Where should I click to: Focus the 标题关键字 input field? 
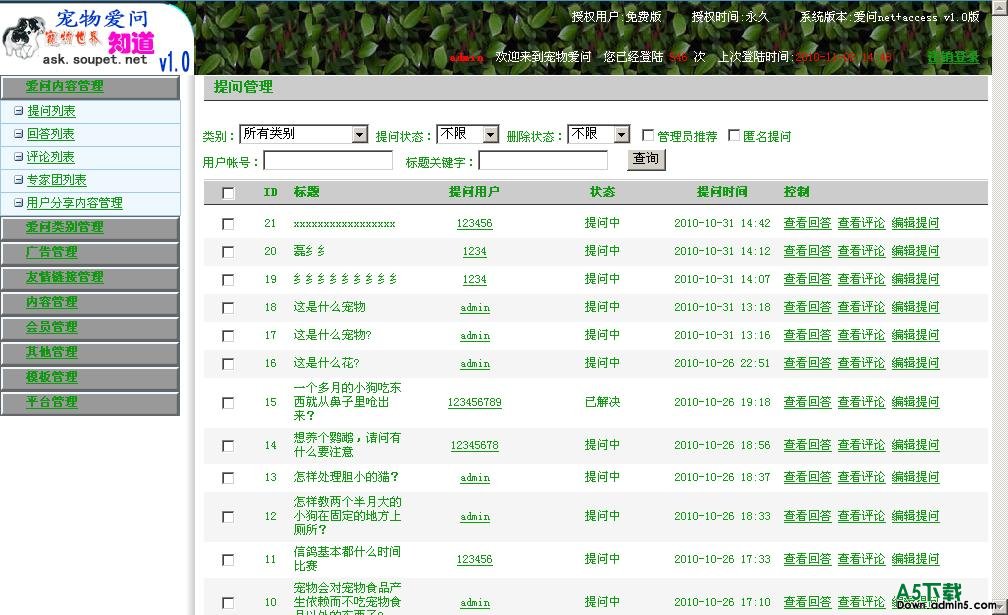(x=543, y=161)
